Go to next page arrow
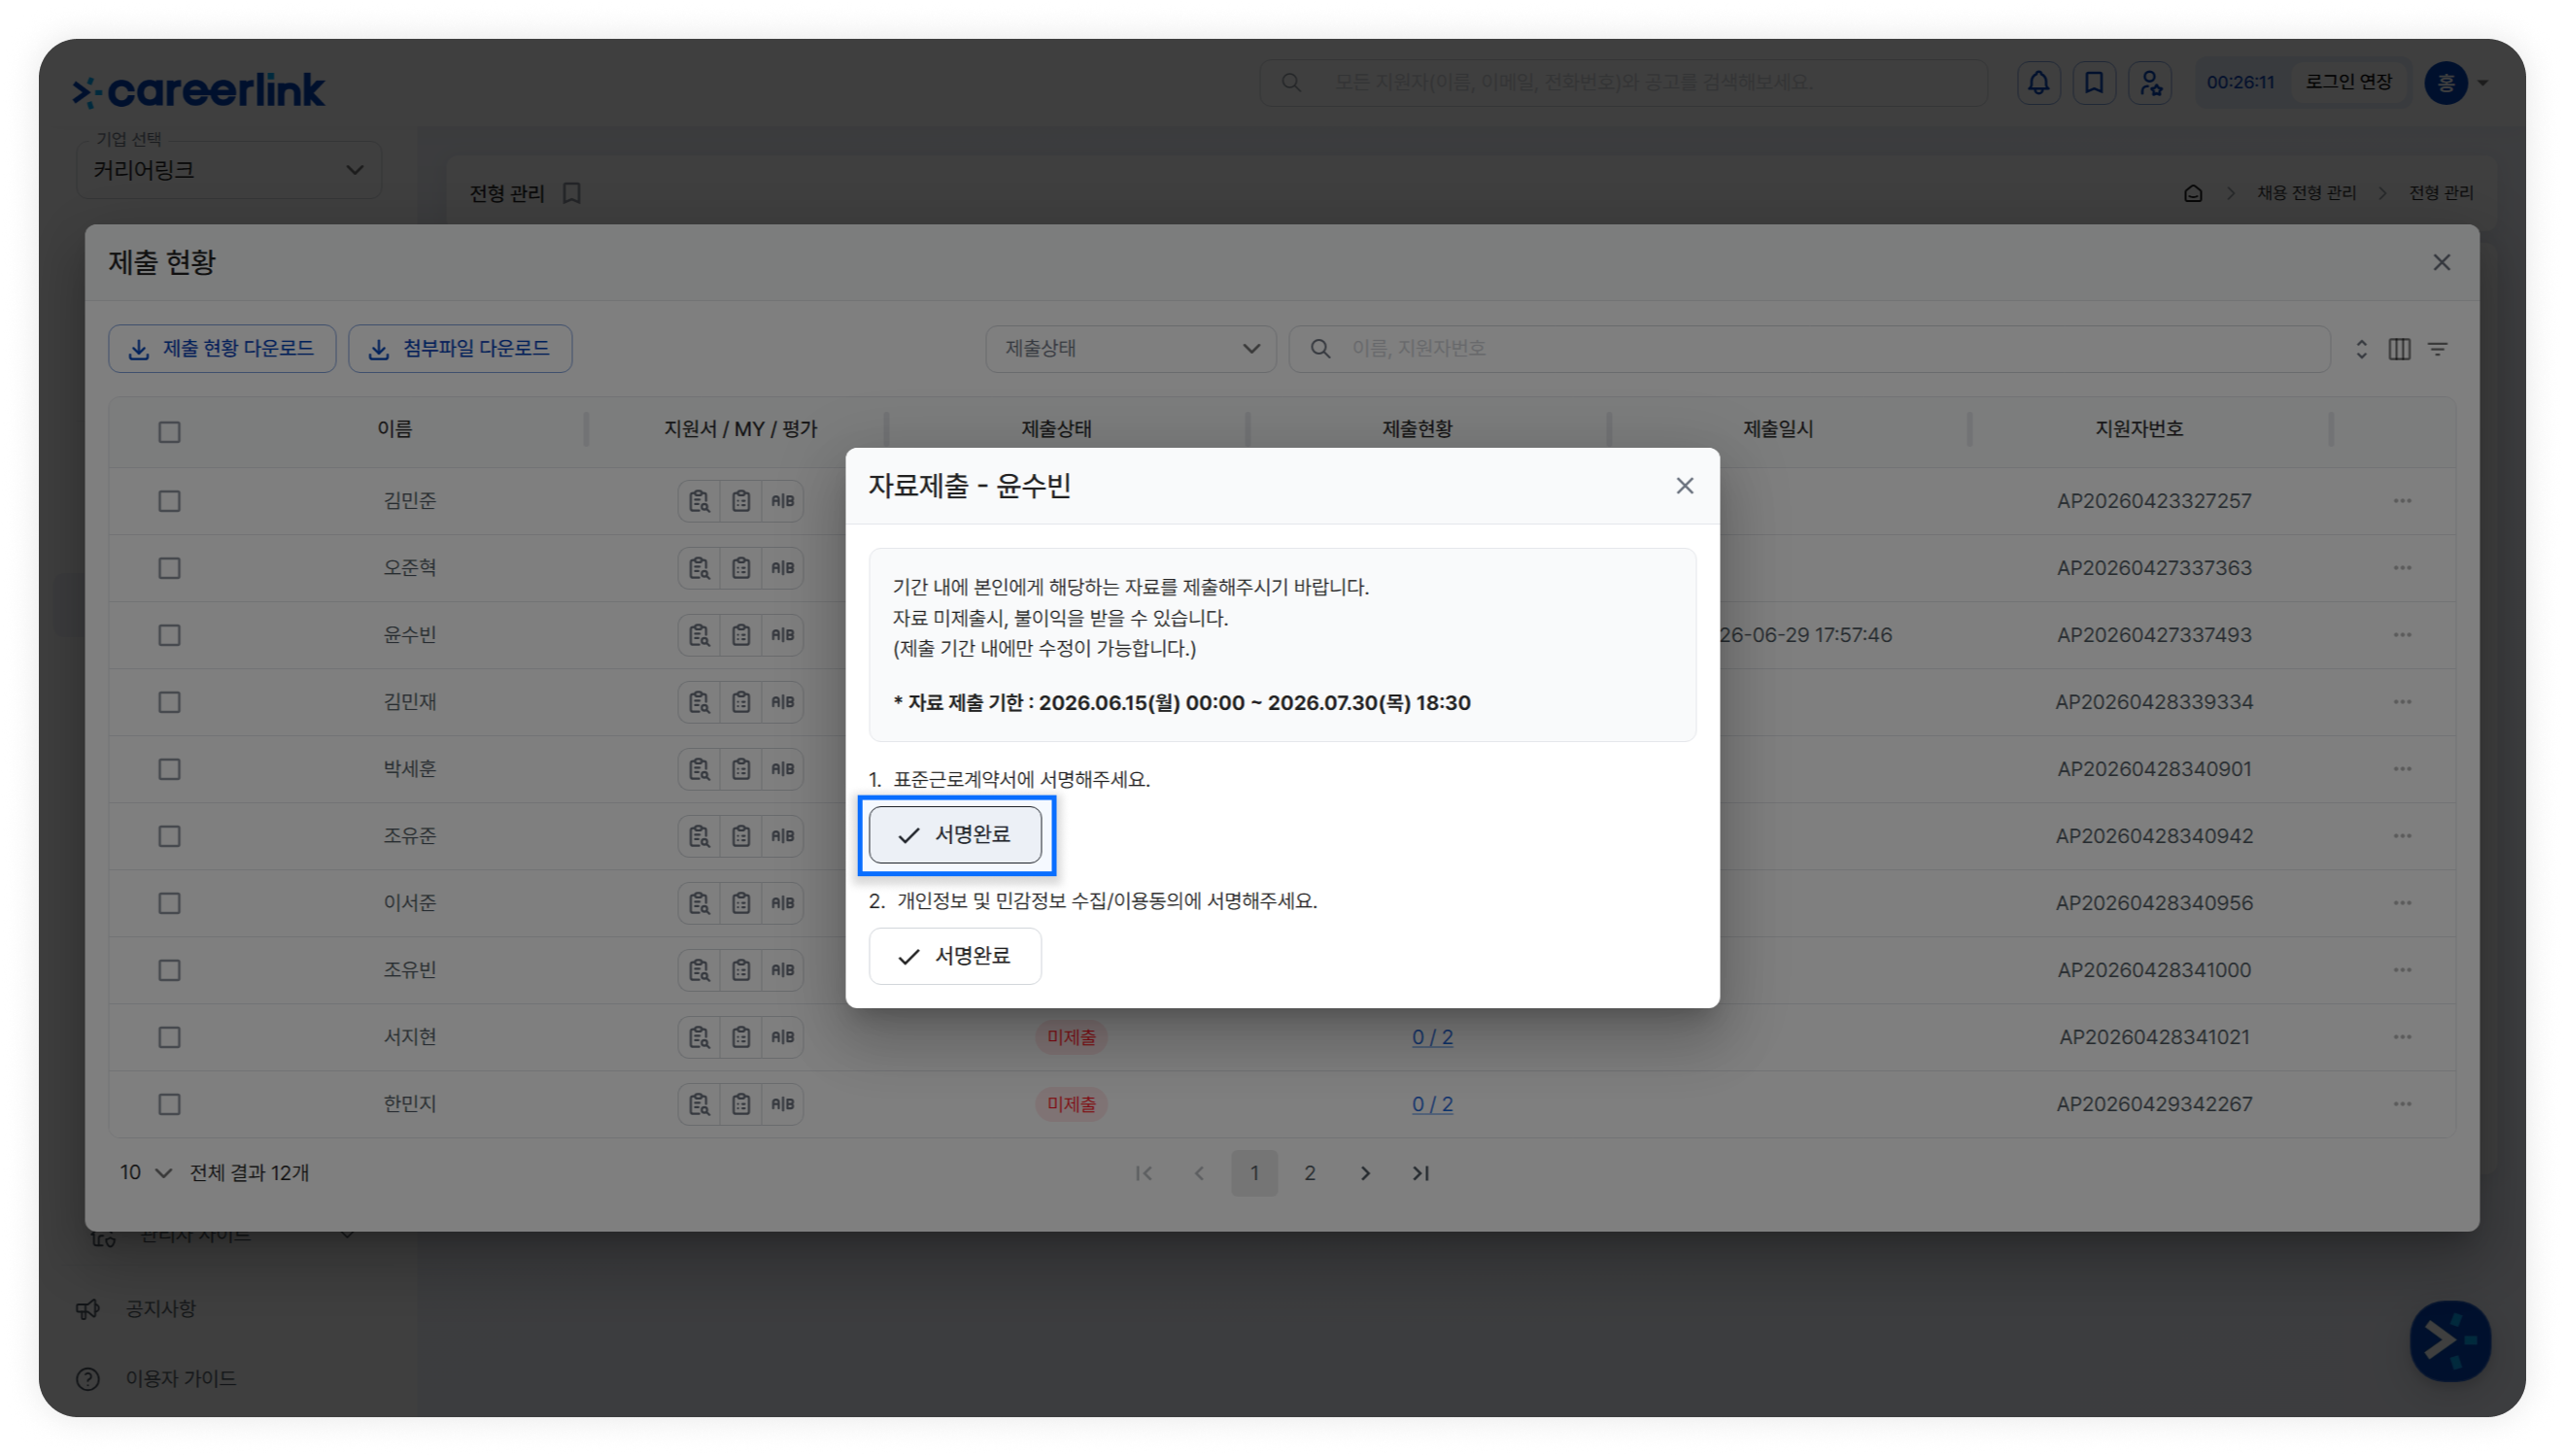The height and width of the screenshot is (1456, 2565). click(x=1365, y=1173)
